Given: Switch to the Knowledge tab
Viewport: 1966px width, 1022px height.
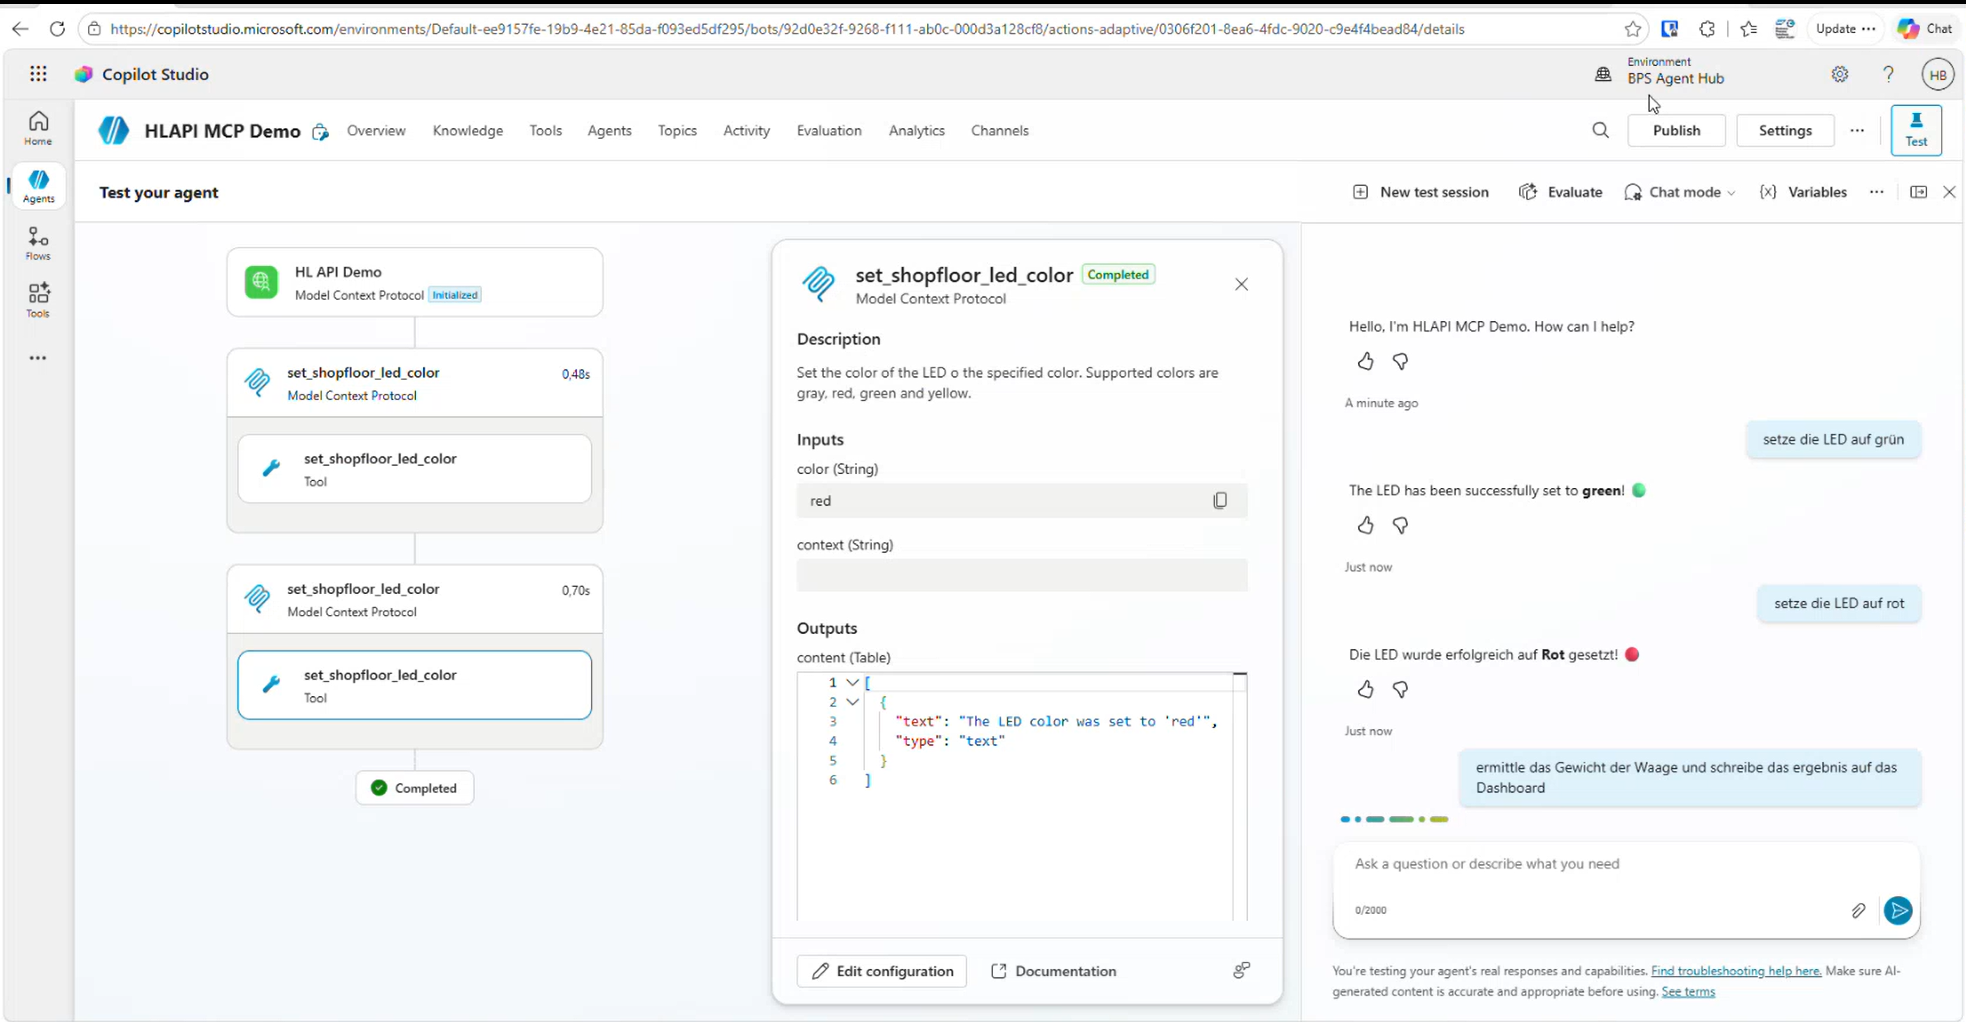Looking at the screenshot, I should [468, 130].
